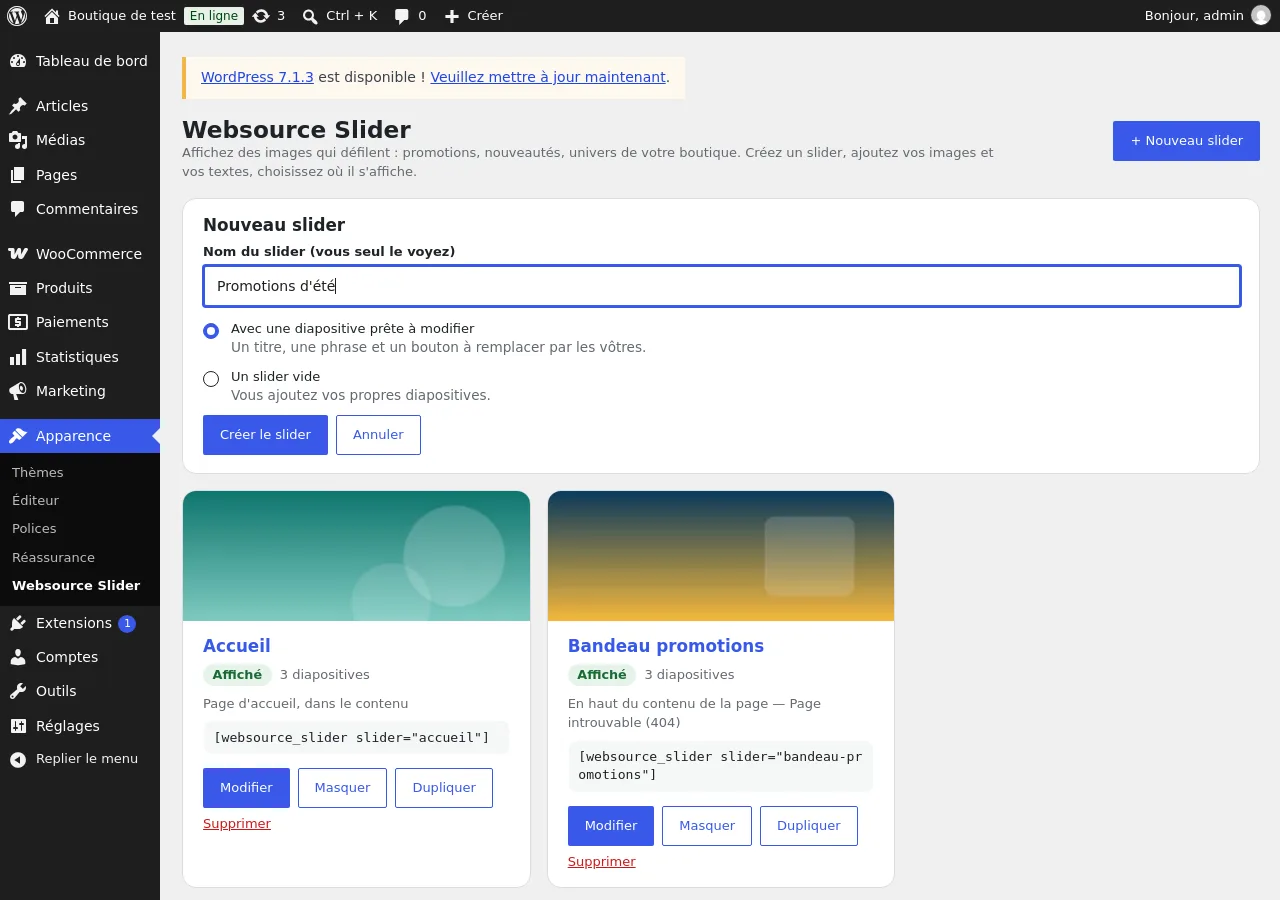The height and width of the screenshot is (900, 1280).
Task: Click the 'Créer le slider' button
Action: pos(265,435)
